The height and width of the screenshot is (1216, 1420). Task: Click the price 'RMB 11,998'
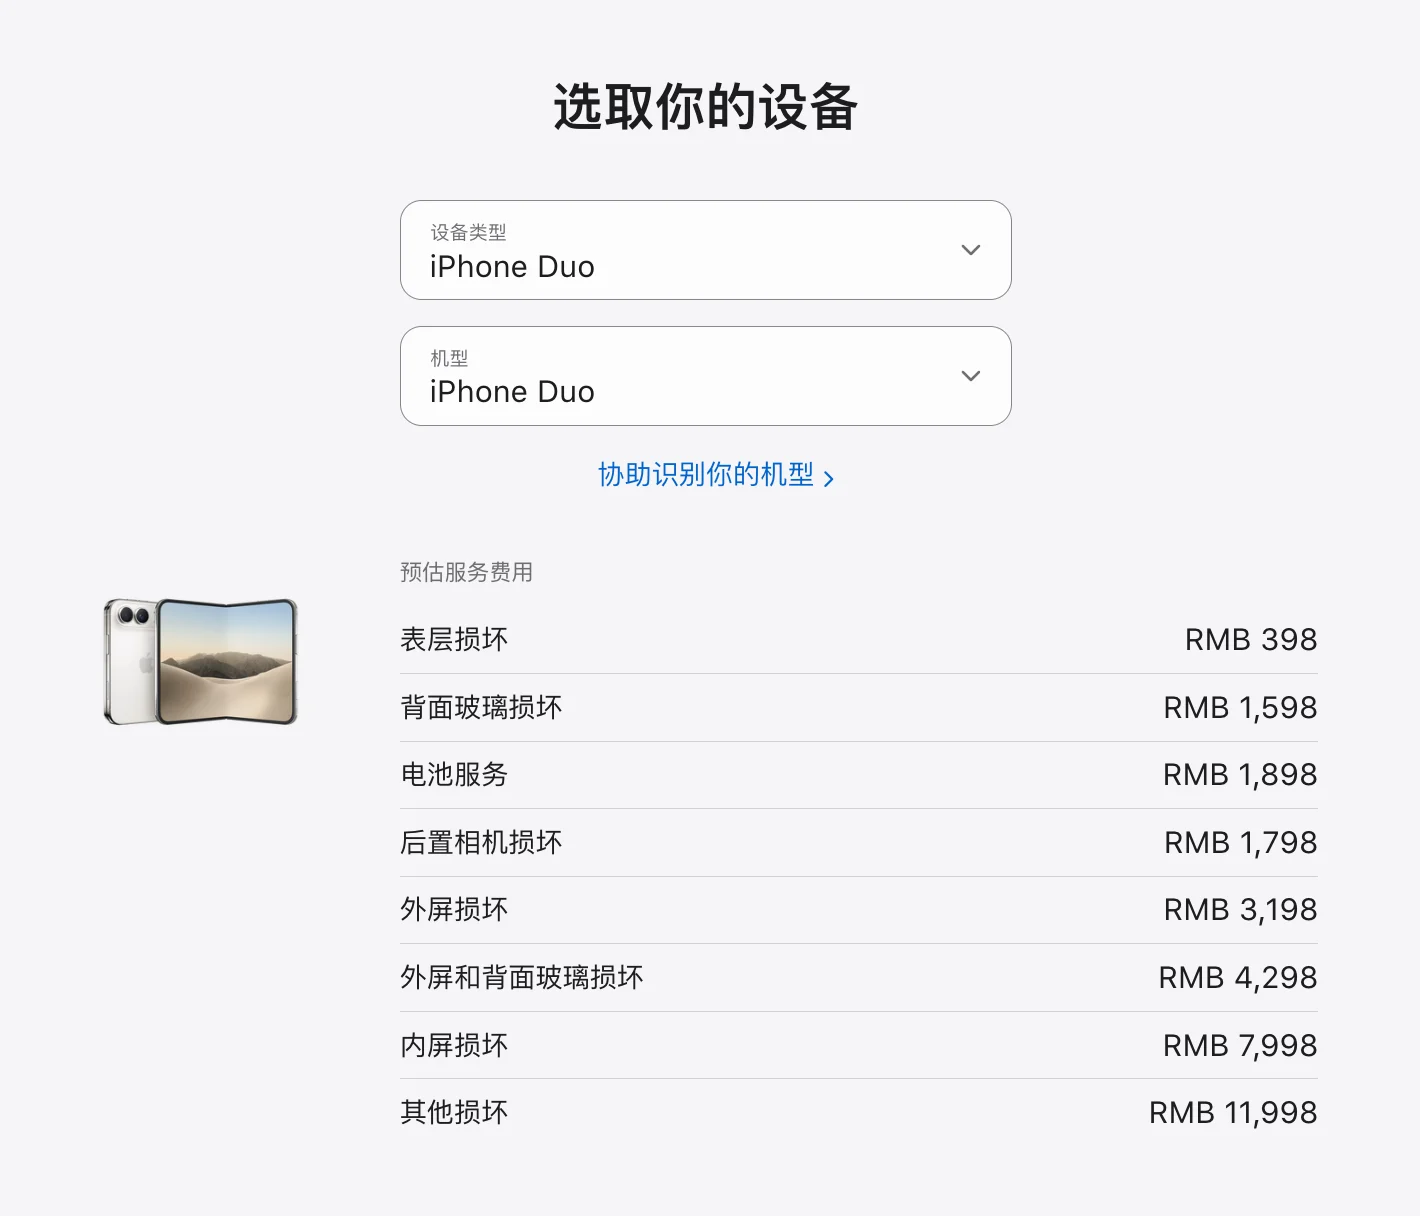[x=1233, y=1113]
